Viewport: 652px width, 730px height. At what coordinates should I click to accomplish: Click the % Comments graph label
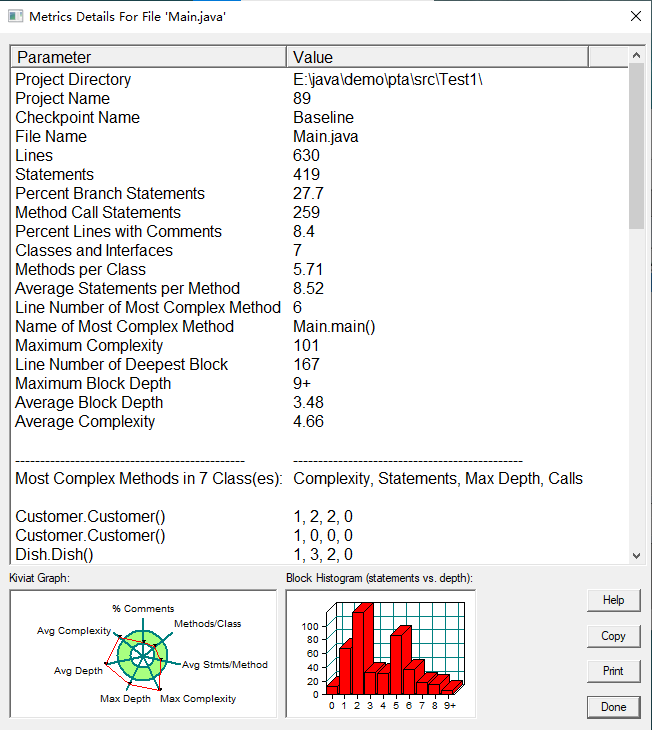[143, 608]
